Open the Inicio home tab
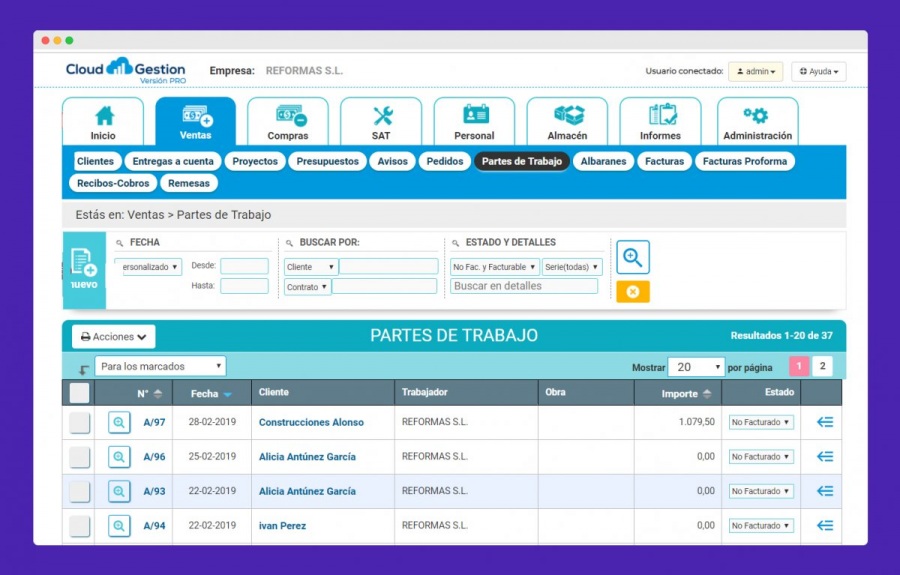This screenshot has height=575, width=900. [103, 122]
